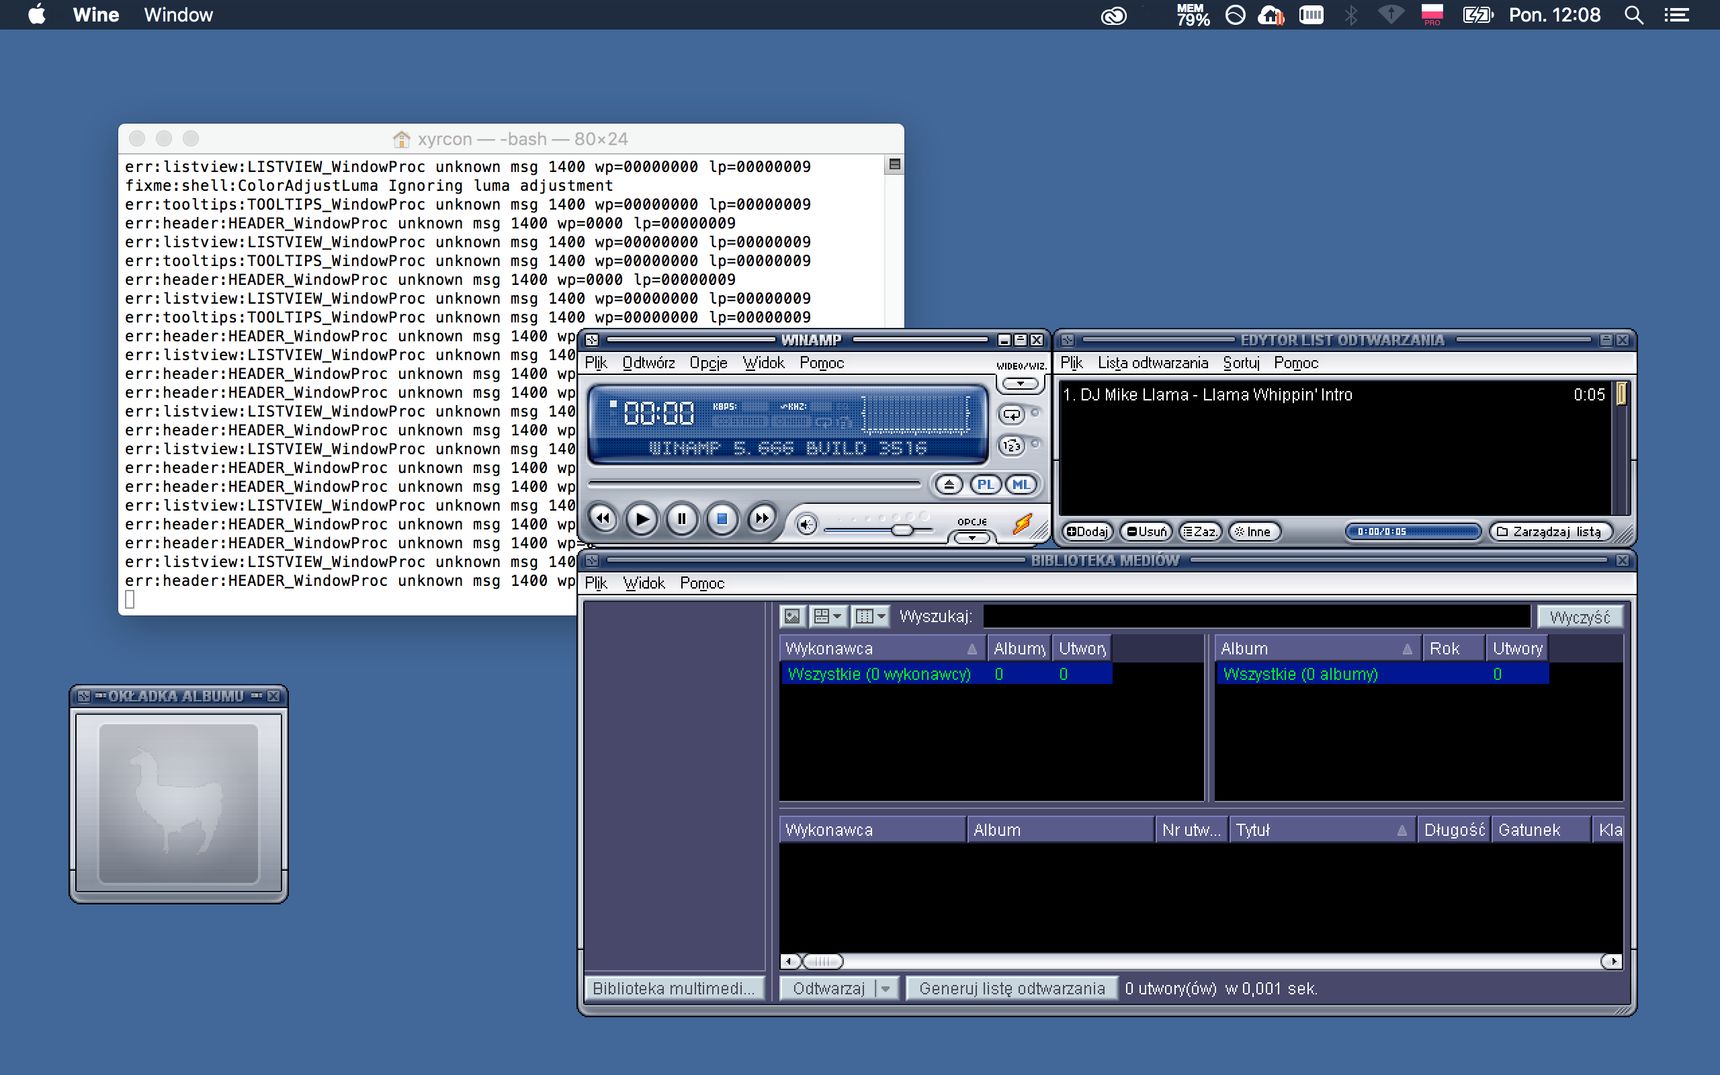Open Plik menu in Biblioteka Mediów
The image size is (1720, 1075).
pyautogui.click(x=596, y=583)
